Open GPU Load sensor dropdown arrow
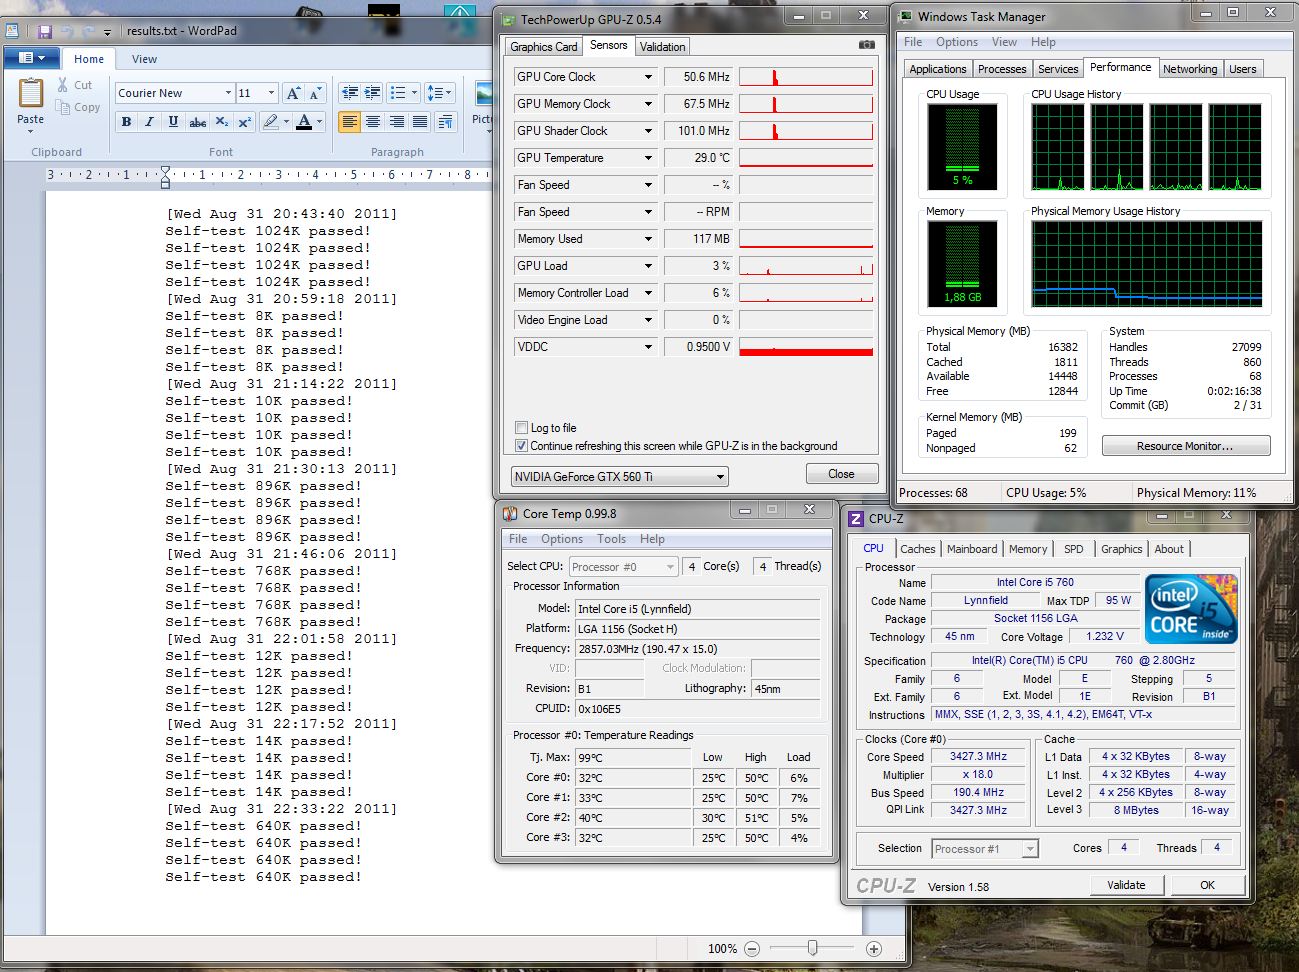 coord(648,266)
